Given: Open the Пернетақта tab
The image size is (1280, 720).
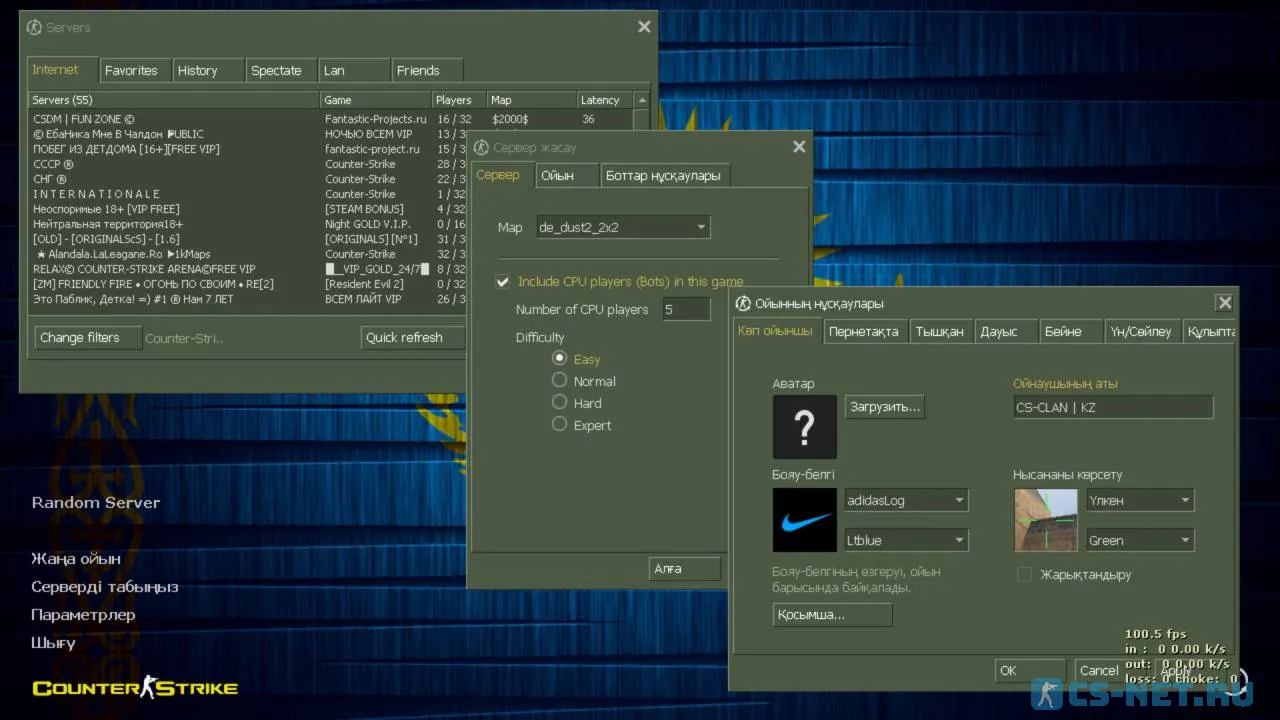Looking at the screenshot, I should tap(866, 331).
